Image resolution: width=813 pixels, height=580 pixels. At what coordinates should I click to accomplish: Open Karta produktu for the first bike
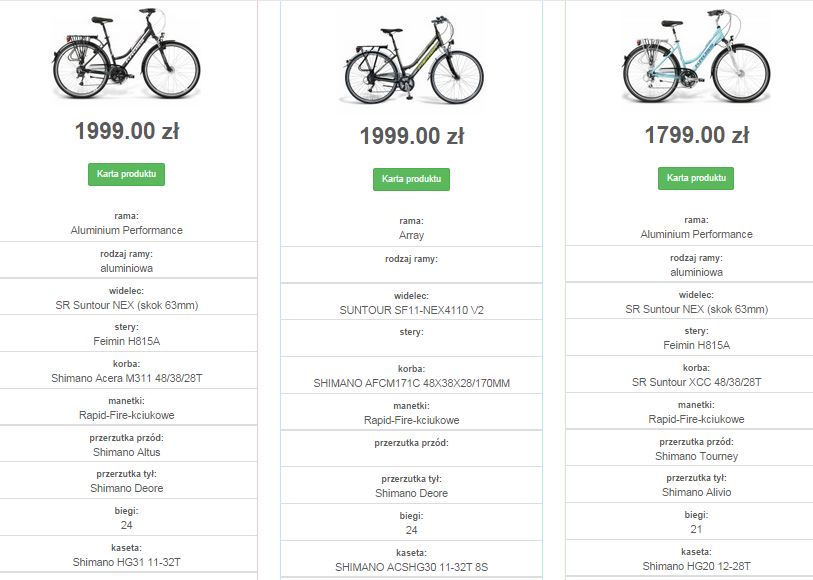[x=127, y=174]
